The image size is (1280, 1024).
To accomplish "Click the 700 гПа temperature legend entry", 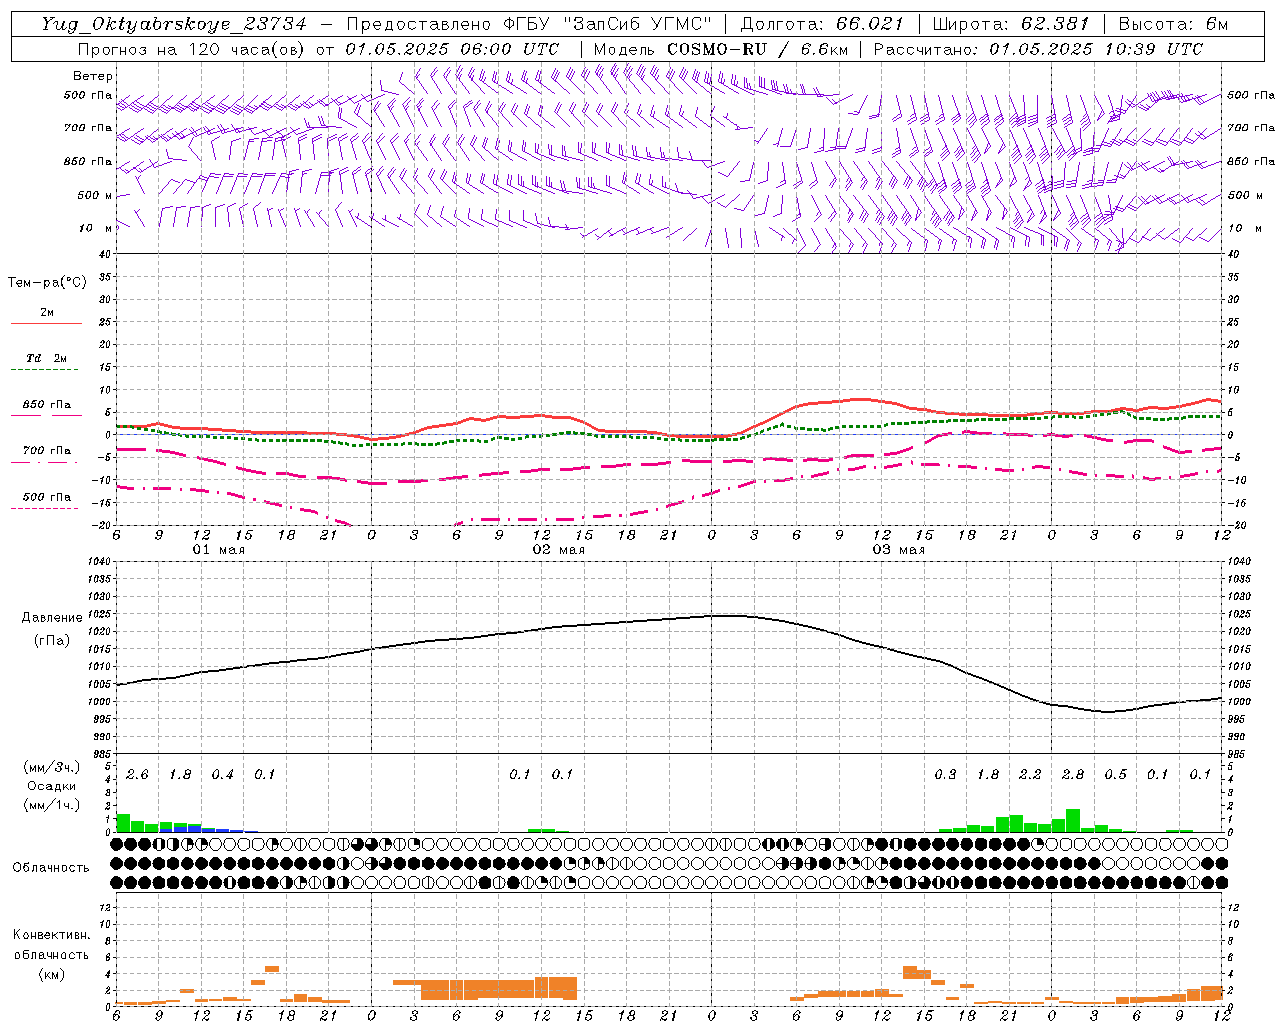I will (47, 451).
